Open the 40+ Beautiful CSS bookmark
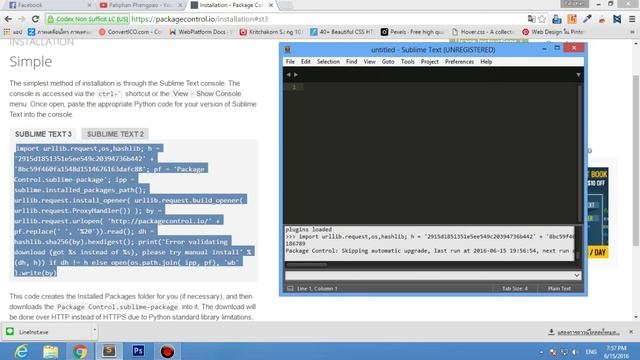This screenshot has height=360, width=640. tap(341, 32)
